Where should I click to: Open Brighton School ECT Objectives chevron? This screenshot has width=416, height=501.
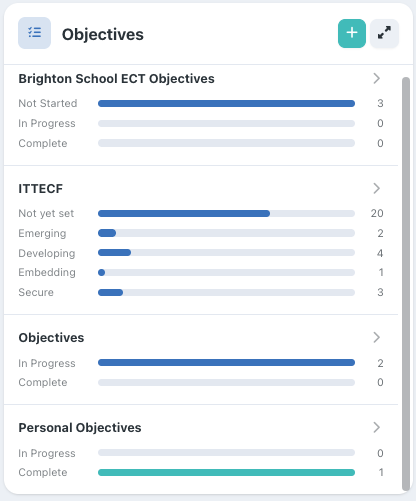click(377, 78)
